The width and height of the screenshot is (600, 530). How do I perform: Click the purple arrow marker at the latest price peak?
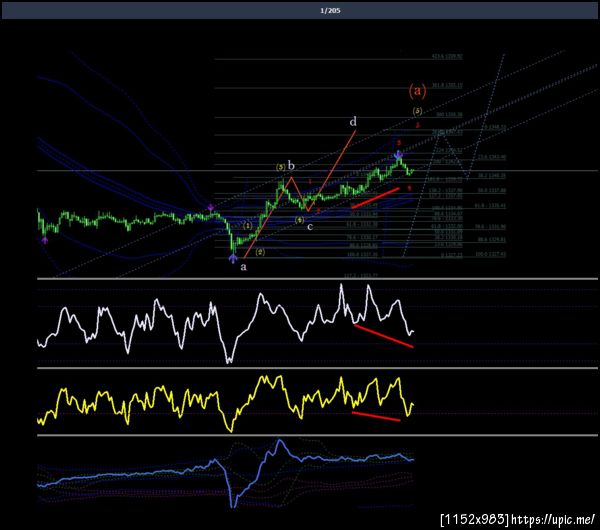pos(398,155)
